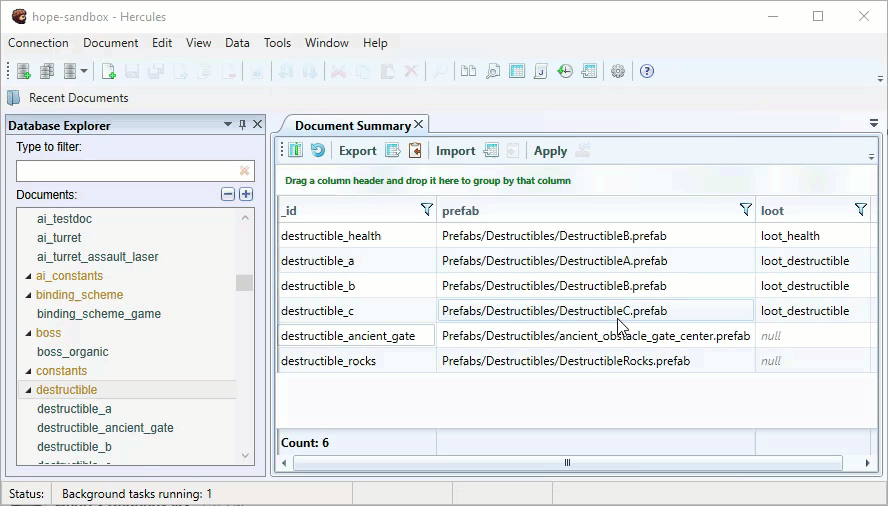Click the import table toolbar icon

(x=589, y=71)
